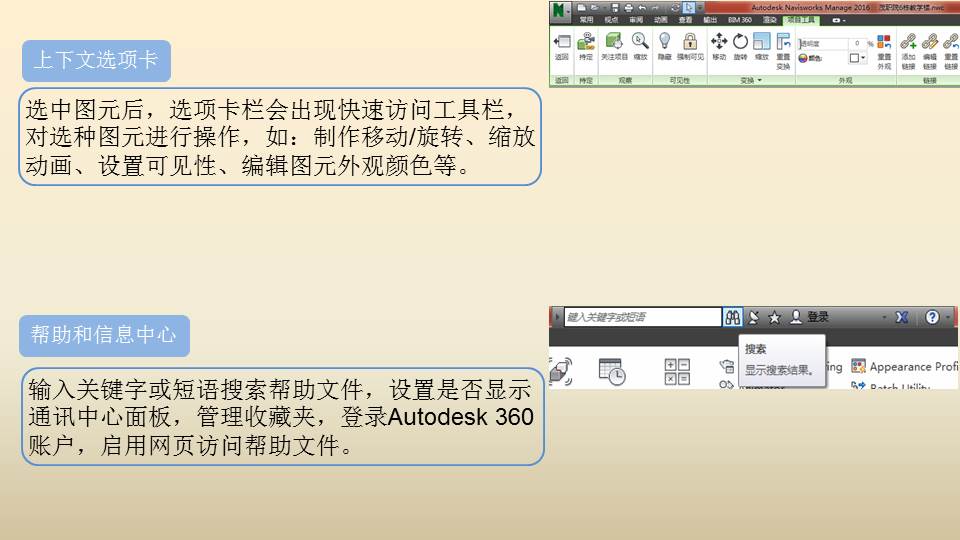This screenshot has height=540, width=960.
Task: Click the 外观 panel title label
Action: click(845, 80)
